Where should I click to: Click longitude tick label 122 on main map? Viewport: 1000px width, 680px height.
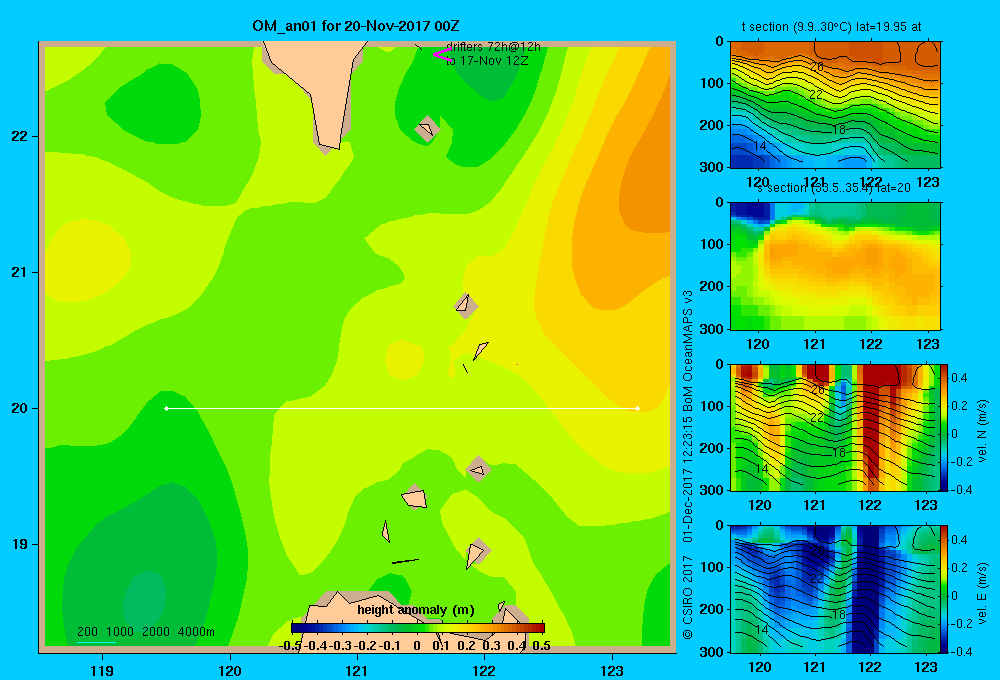pyautogui.click(x=484, y=670)
